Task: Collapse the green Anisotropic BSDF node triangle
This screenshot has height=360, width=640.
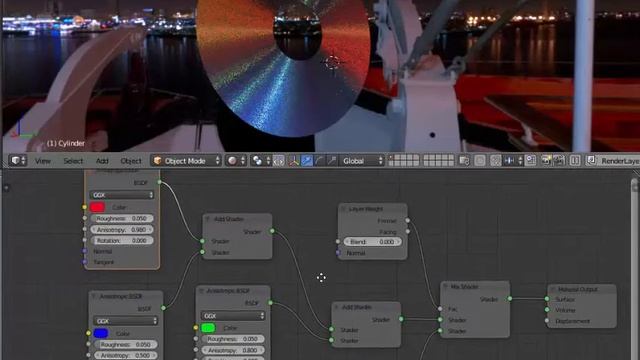Action: (x=201, y=291)
